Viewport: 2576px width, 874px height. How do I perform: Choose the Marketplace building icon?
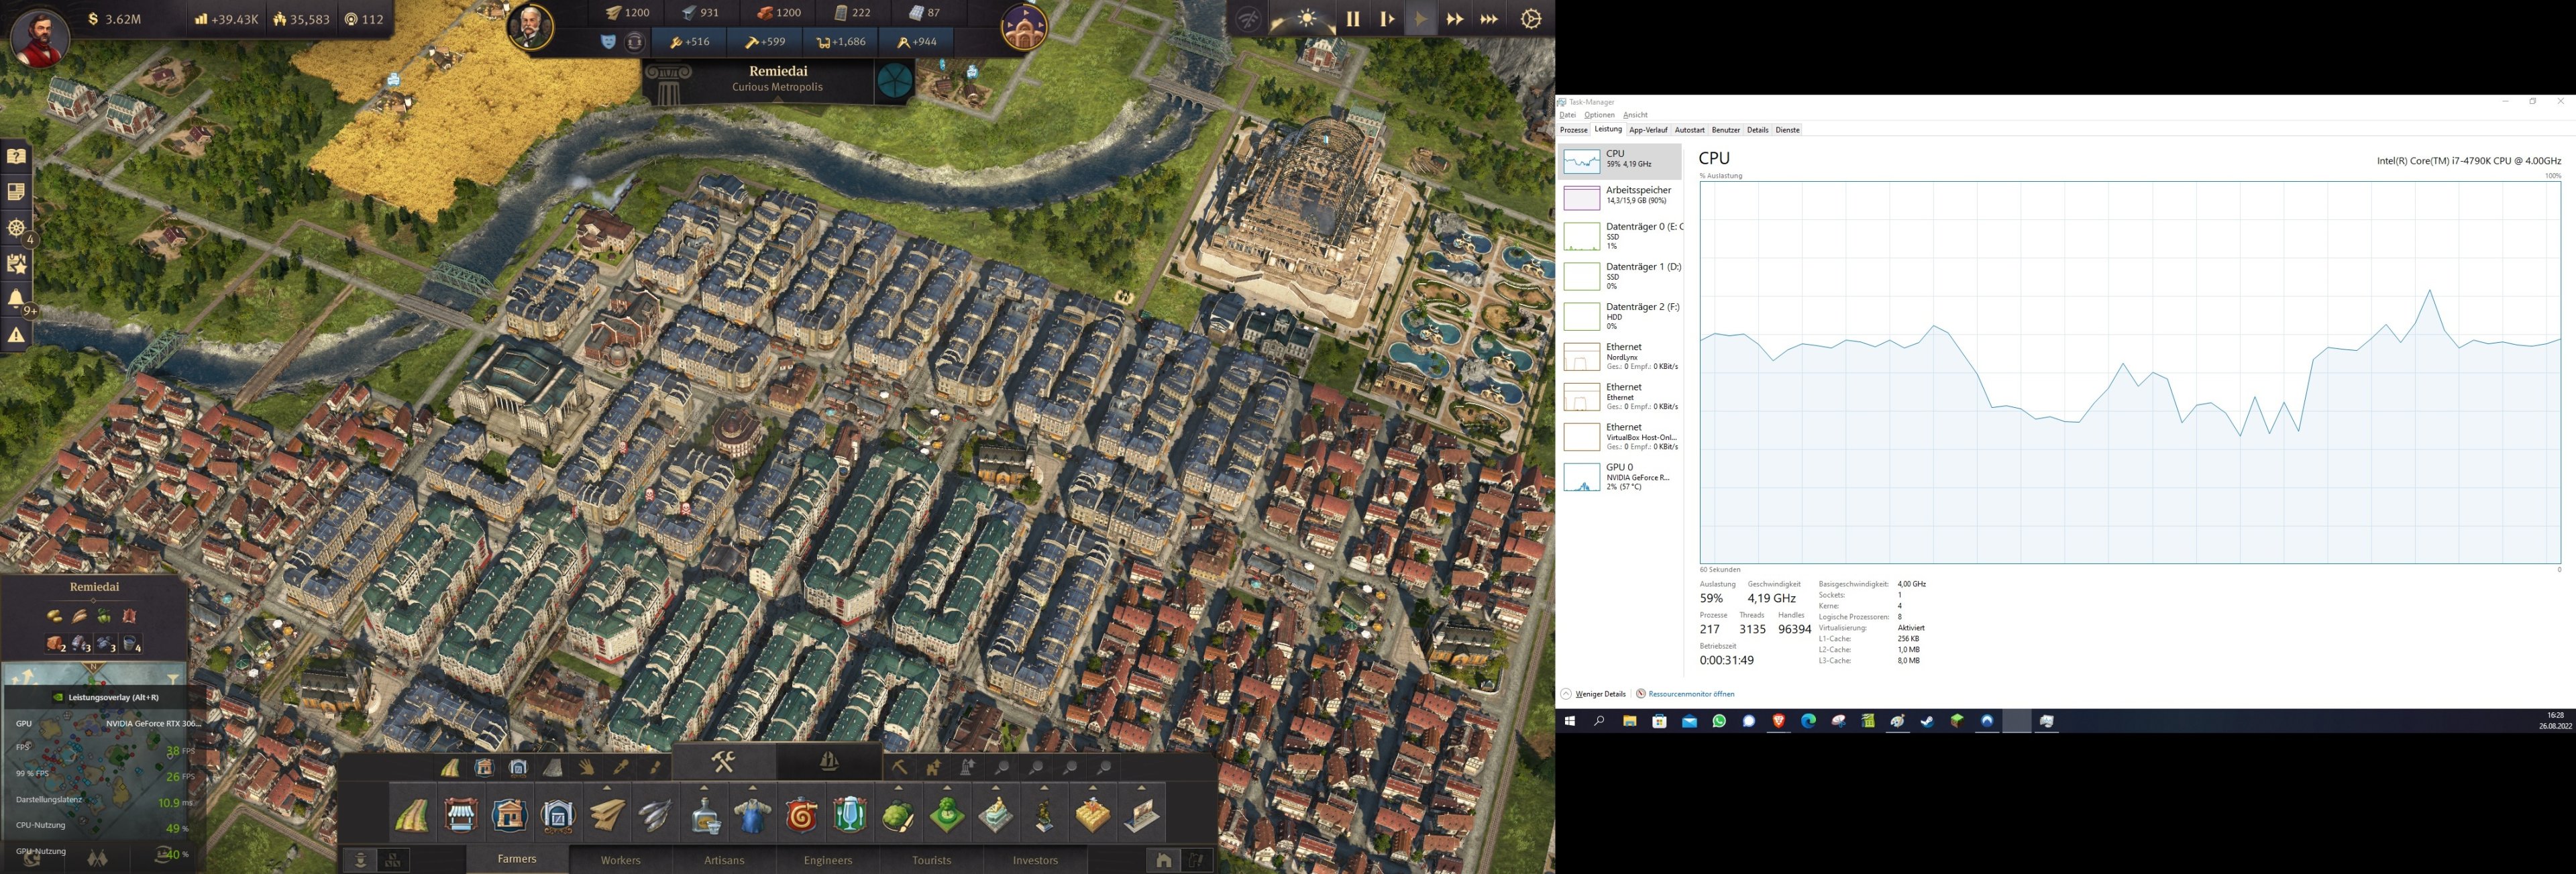(x=461, y=815)
